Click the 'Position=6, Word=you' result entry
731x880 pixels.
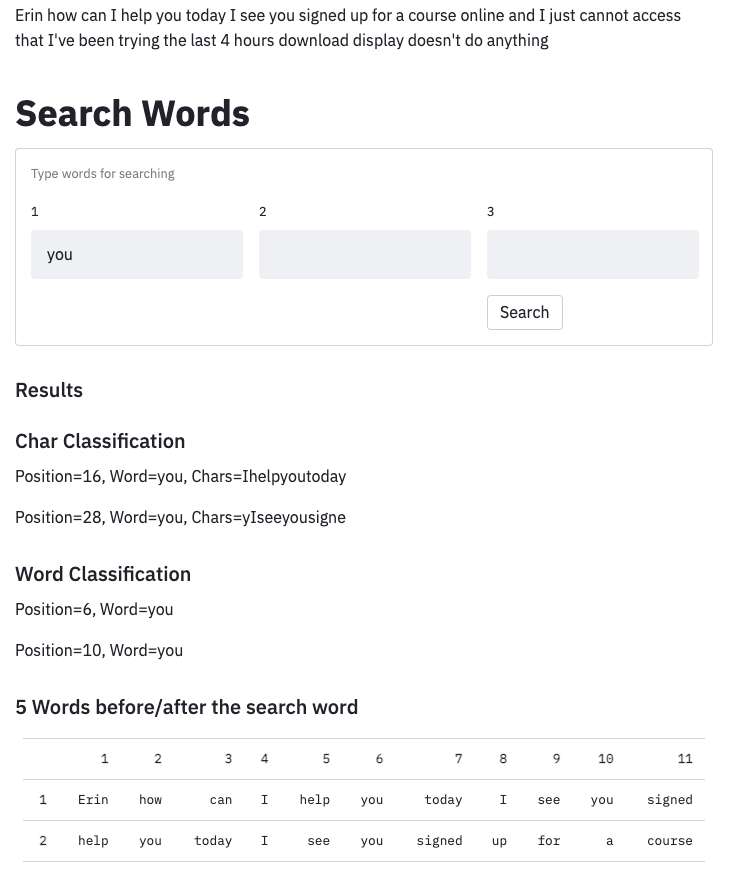tap(94, 609)
